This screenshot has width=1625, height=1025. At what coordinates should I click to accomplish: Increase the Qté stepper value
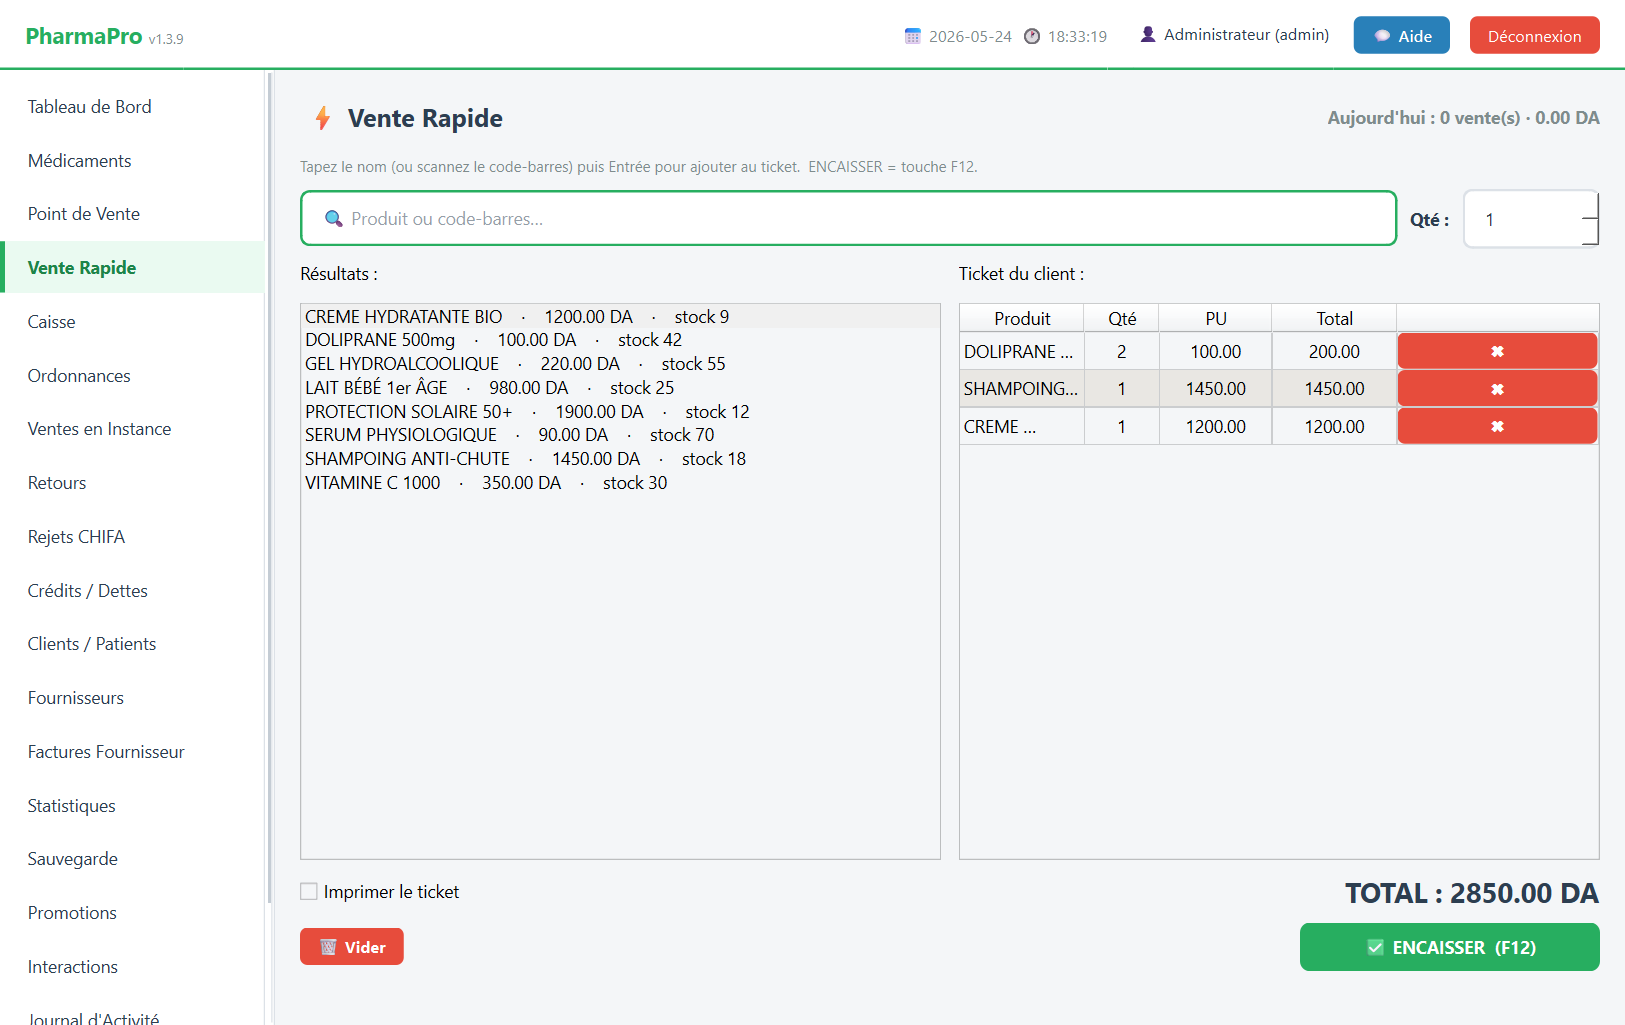pyautogui.click(x=1590, y=206)
